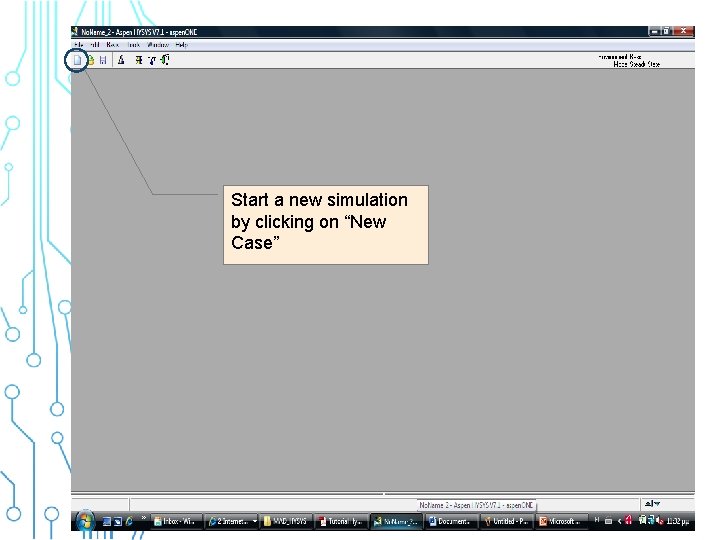Image resolution: width=720 pixels, height=540 pixels.
Task: Click the HYSYS title bar icon
Action: [75, 32]
